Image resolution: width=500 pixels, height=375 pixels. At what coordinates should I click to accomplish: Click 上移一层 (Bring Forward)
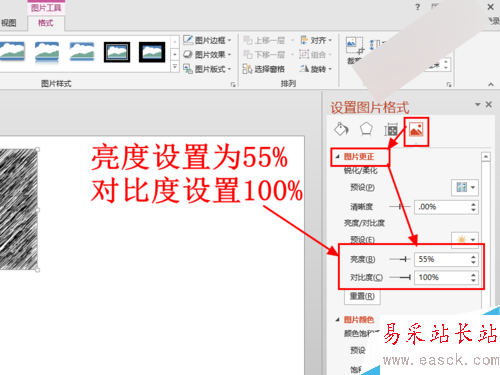click(268, 40)
